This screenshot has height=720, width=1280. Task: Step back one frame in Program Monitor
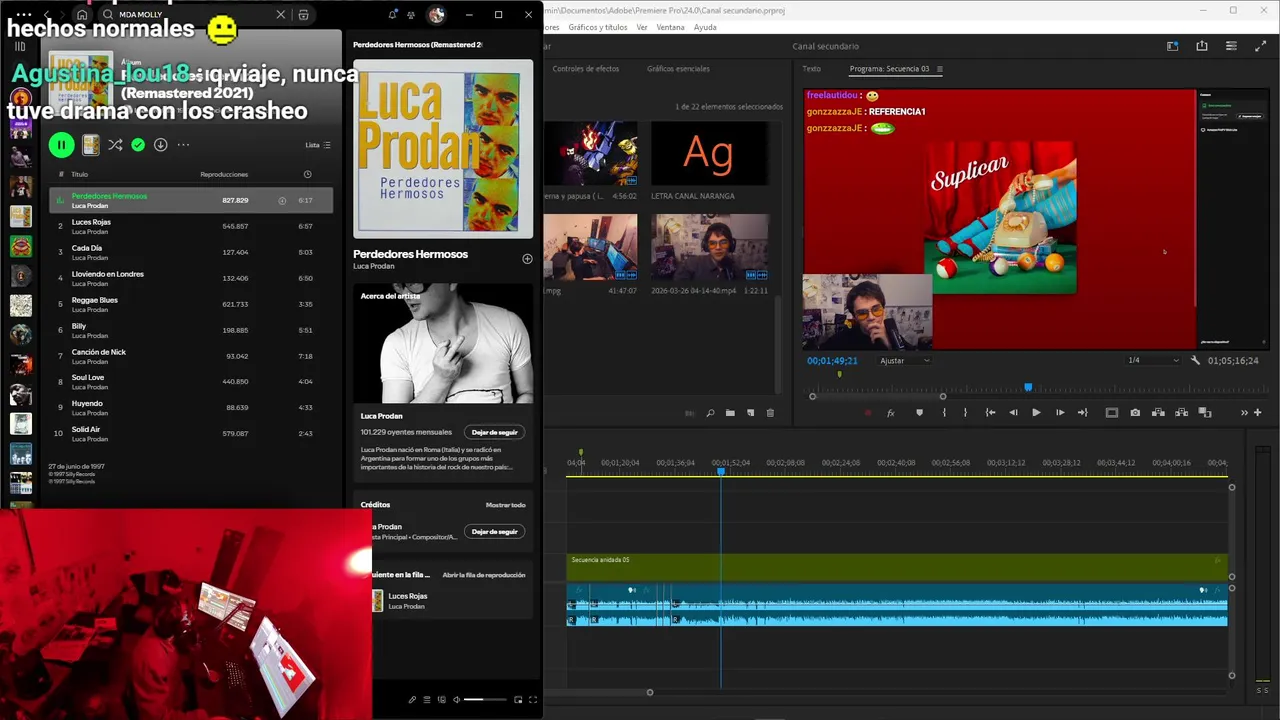coord(1013,412)
